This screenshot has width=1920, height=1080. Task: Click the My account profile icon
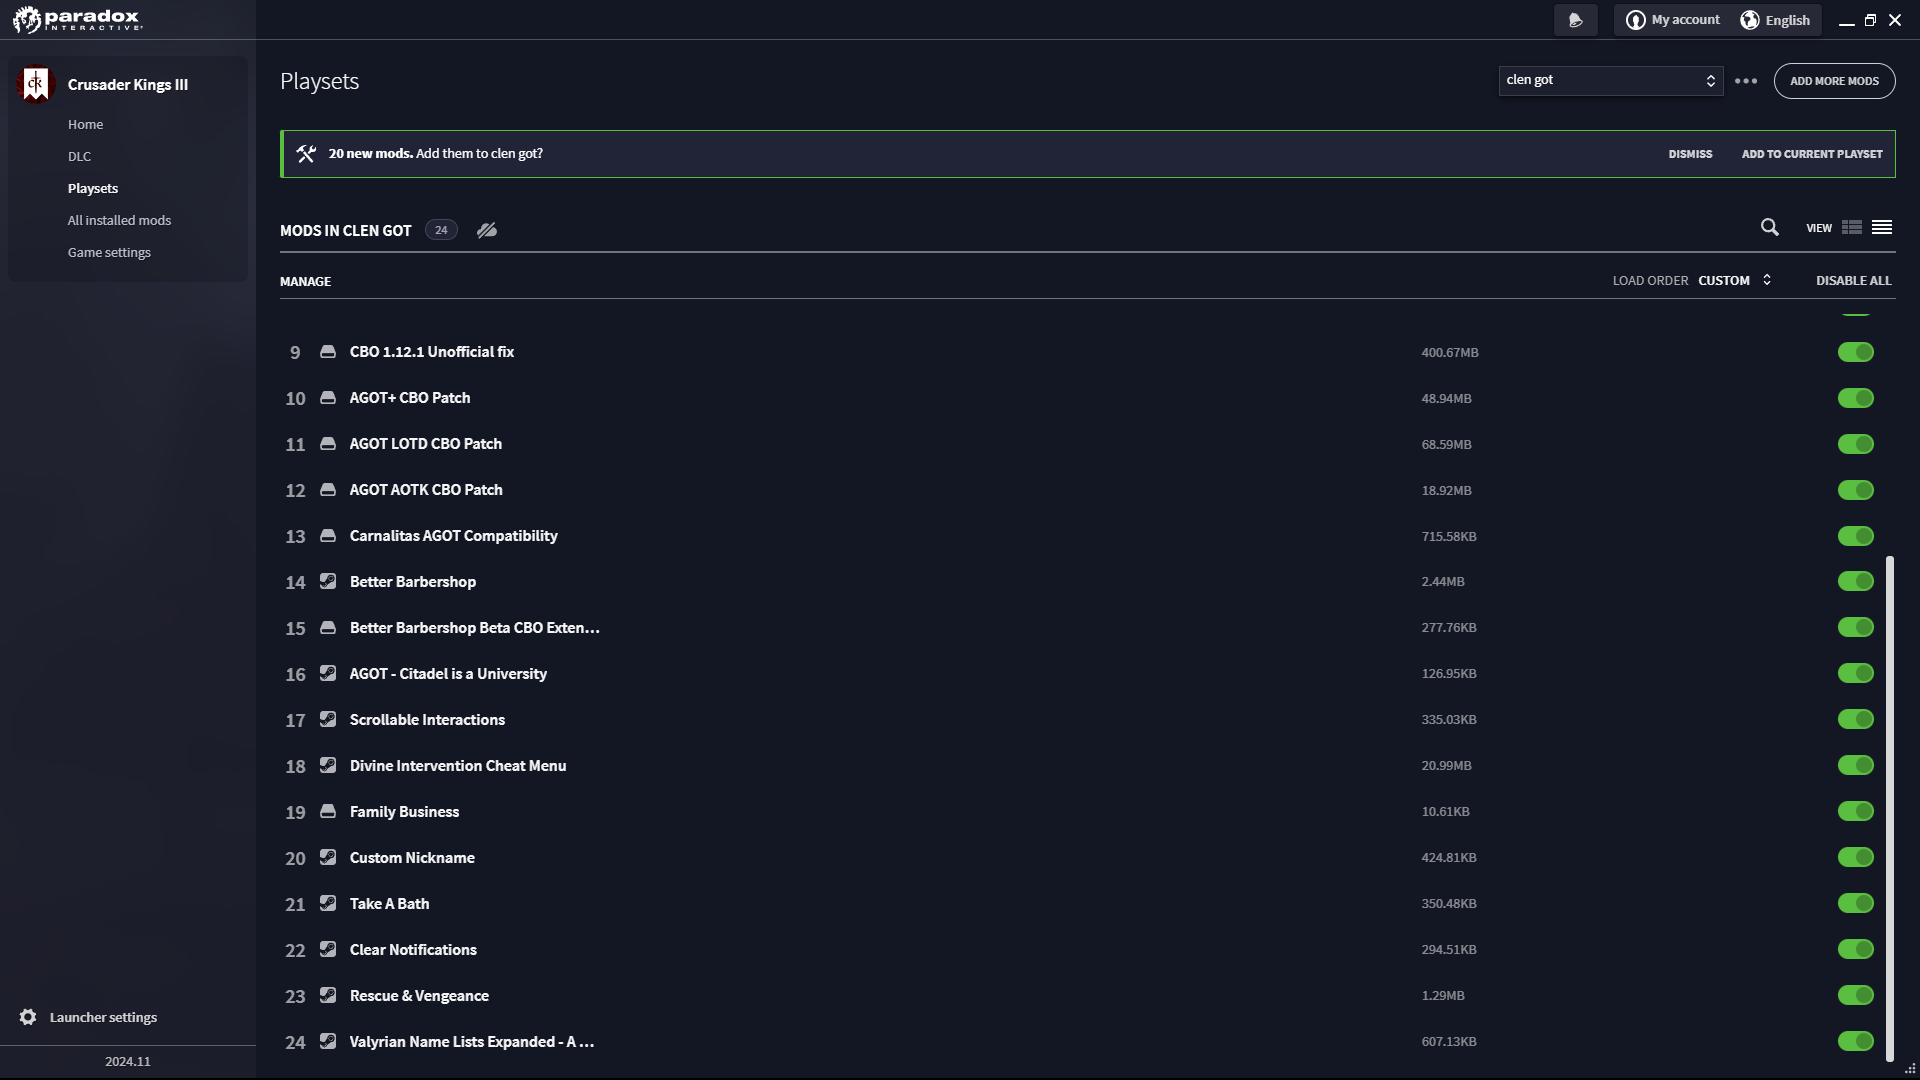[1636, 20]
